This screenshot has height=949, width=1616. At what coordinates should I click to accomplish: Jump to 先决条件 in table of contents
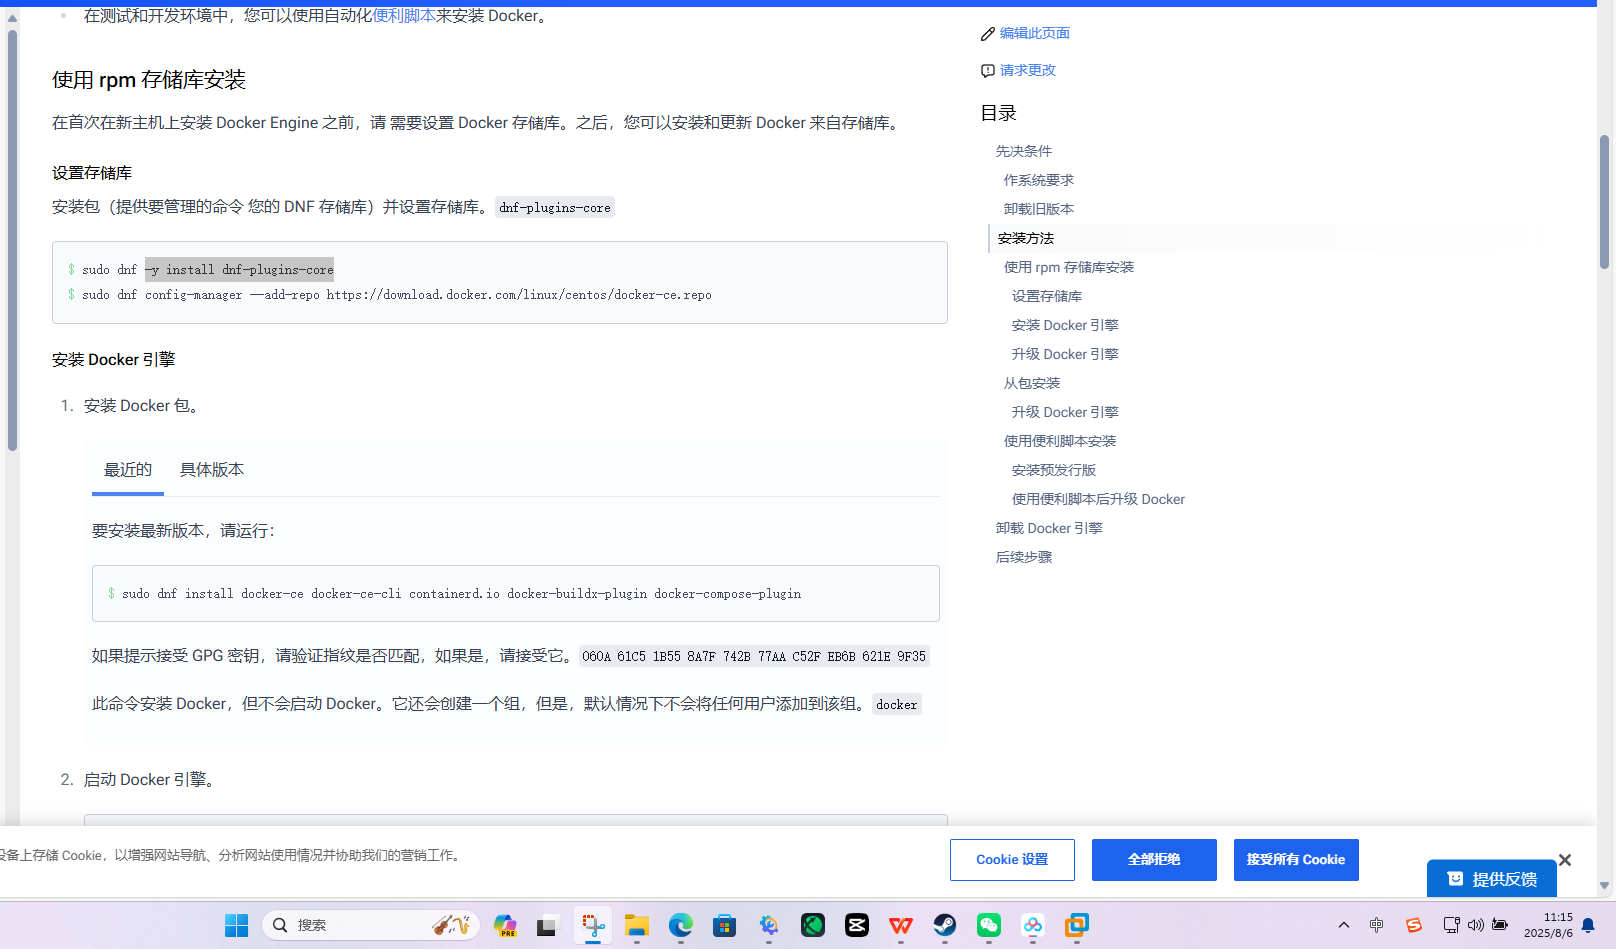click(x=1024, y=151)
